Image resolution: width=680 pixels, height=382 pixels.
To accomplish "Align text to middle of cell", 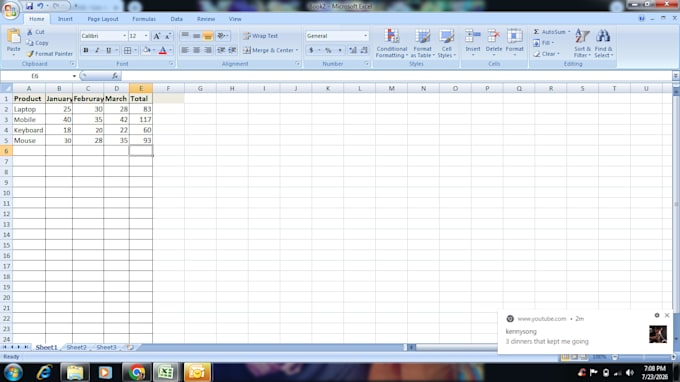I will 196,36.
